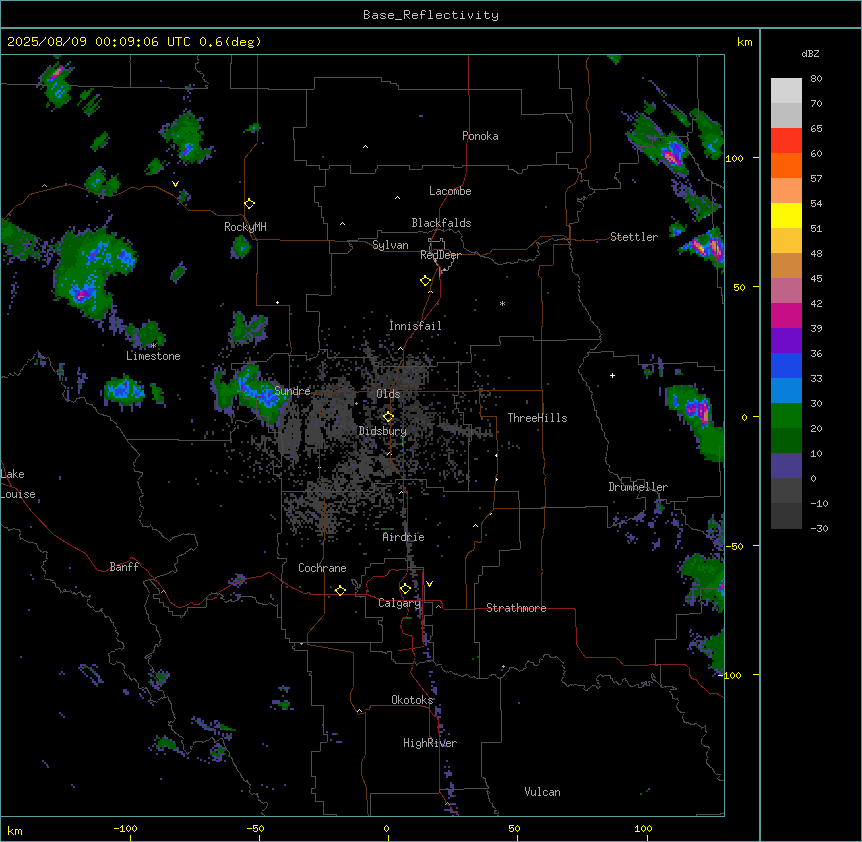Click the yellow diamond marker north of RockyMH
The image size is (862, 842).
tap(250, 204)
